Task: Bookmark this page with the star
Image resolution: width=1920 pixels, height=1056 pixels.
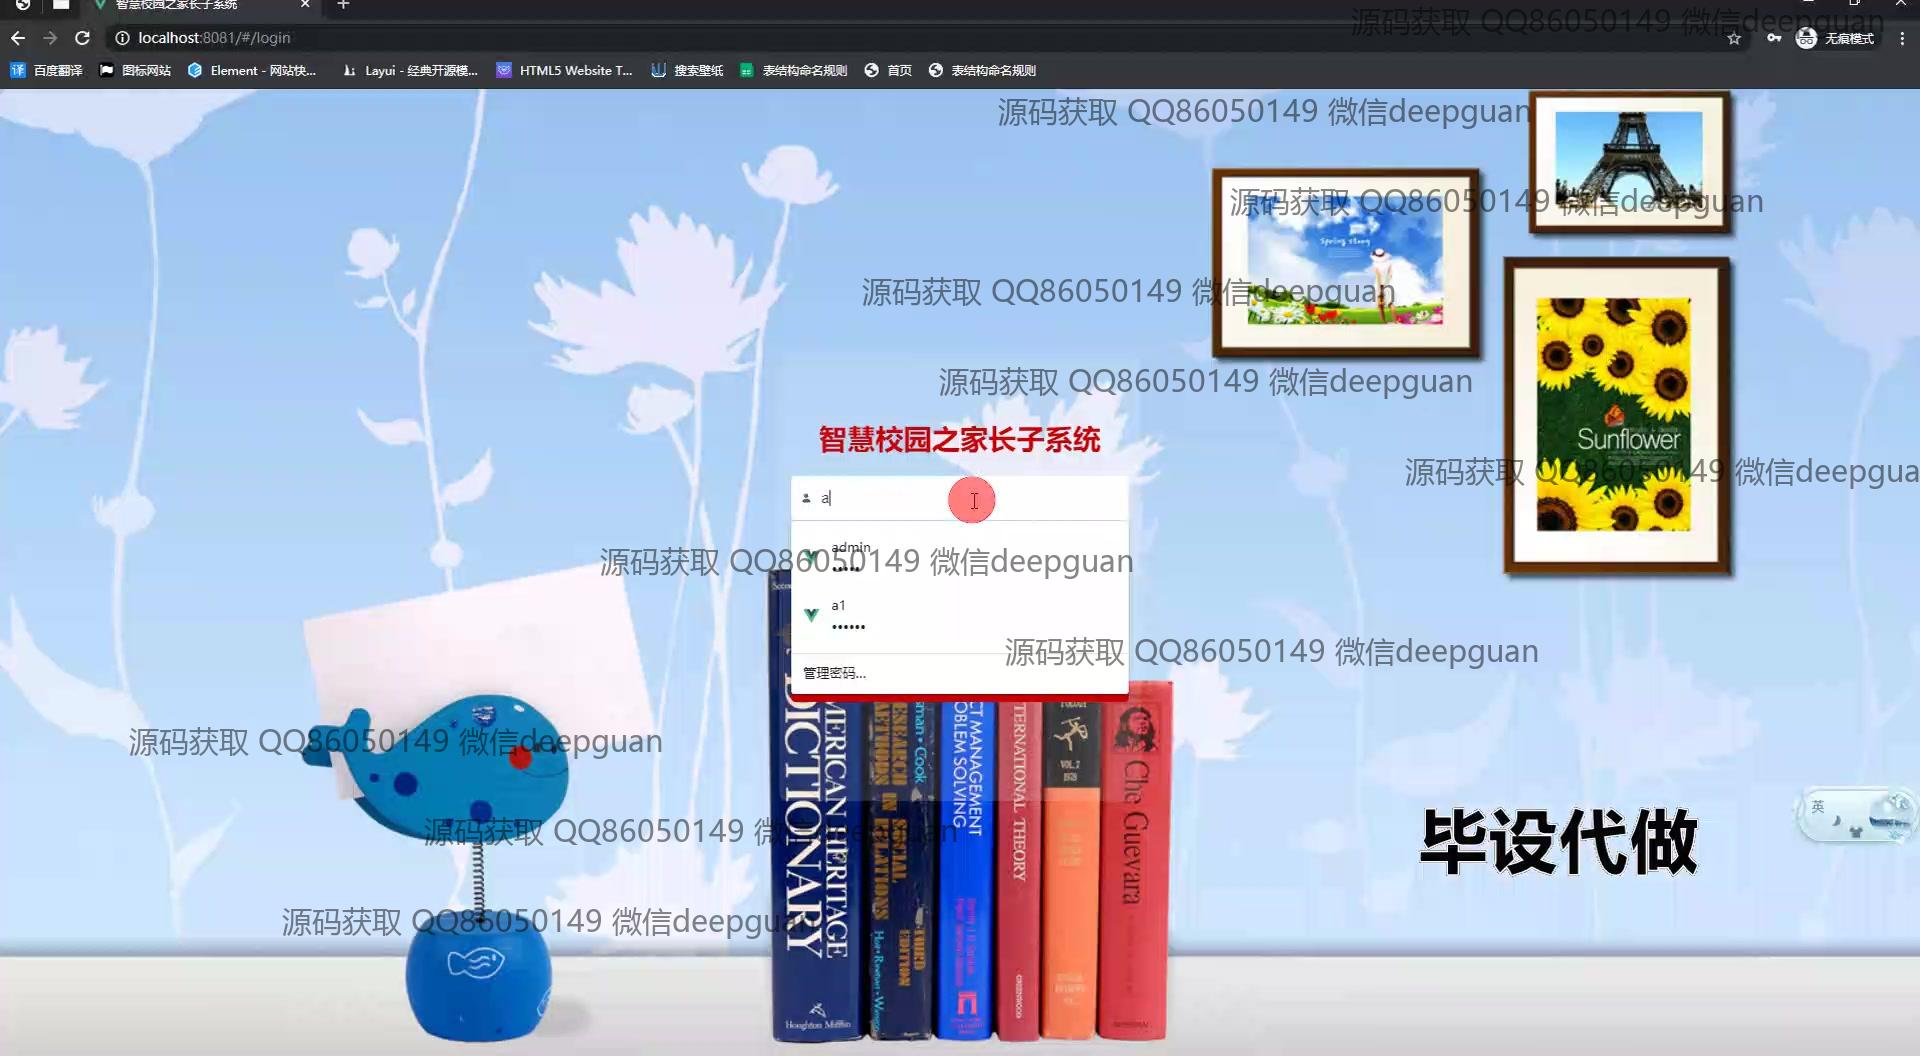Action: 1734,38
